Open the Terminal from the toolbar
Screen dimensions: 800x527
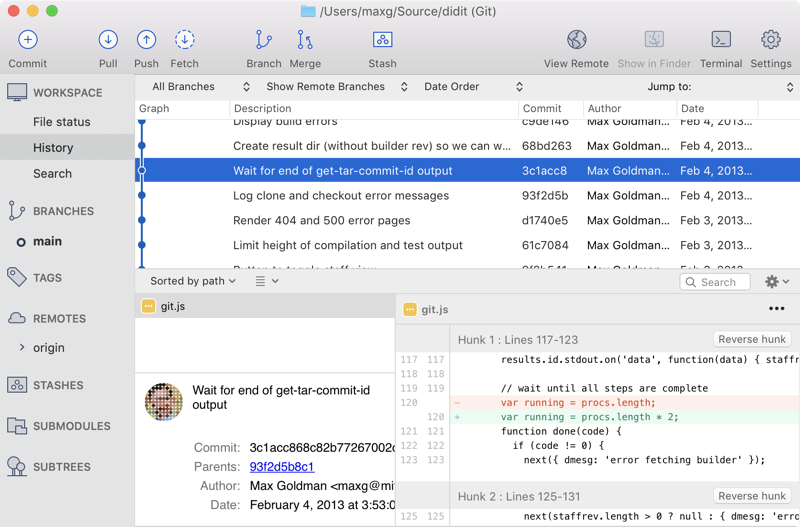[721, 40]
